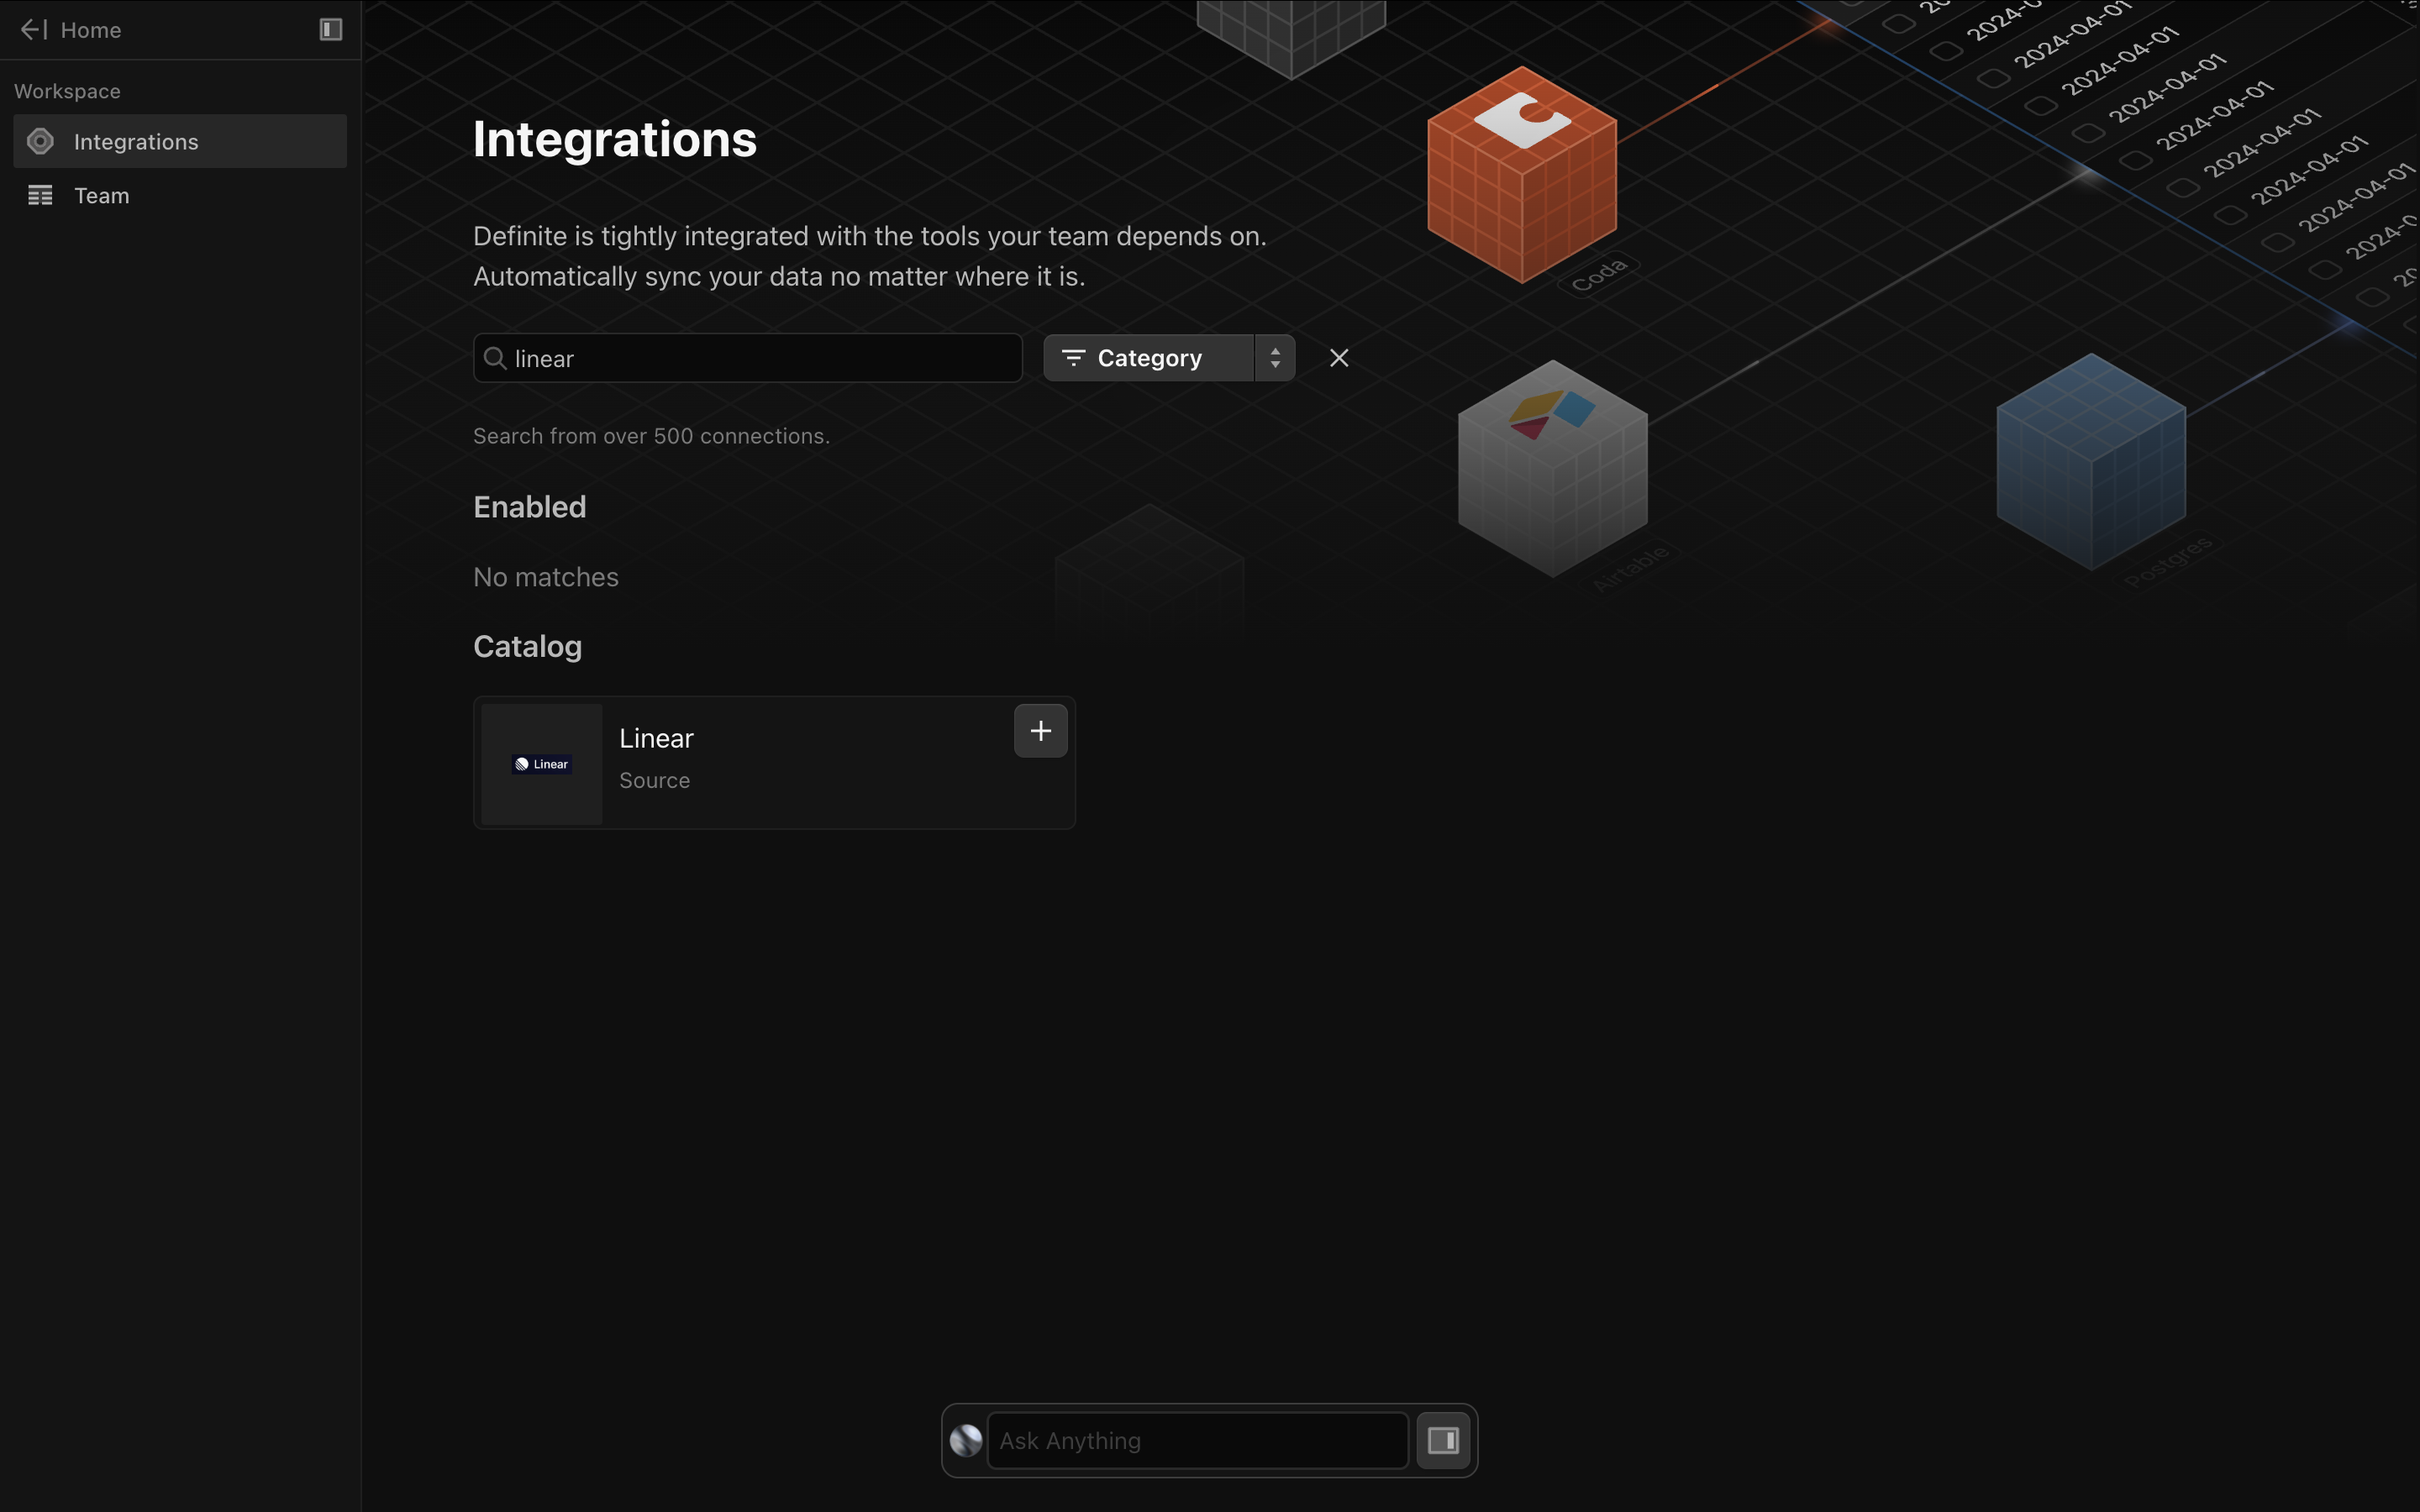Click the AI orb icon near Ask Anything
The image size is (2420, 1512).
pyautogui.click(x=966, y=1440)
